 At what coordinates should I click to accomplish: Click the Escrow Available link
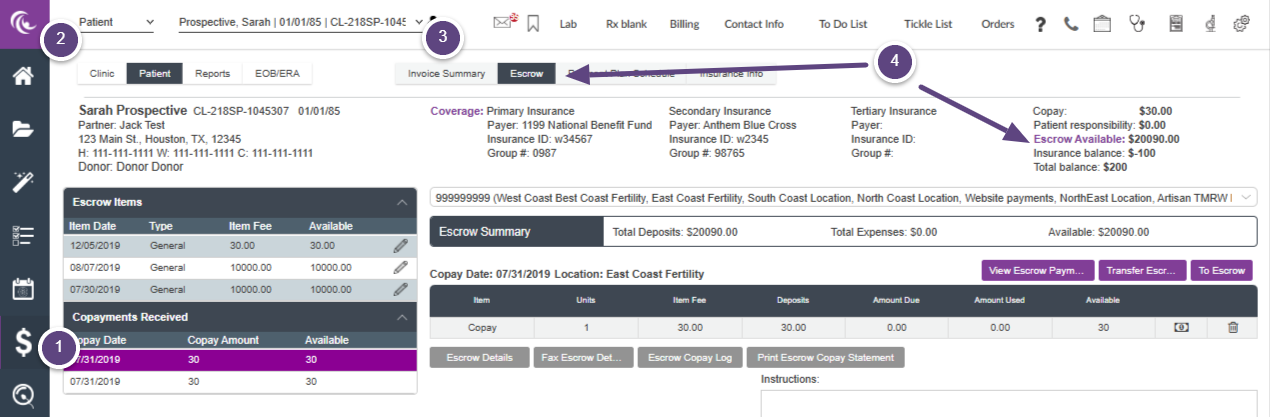[1078, 139]
